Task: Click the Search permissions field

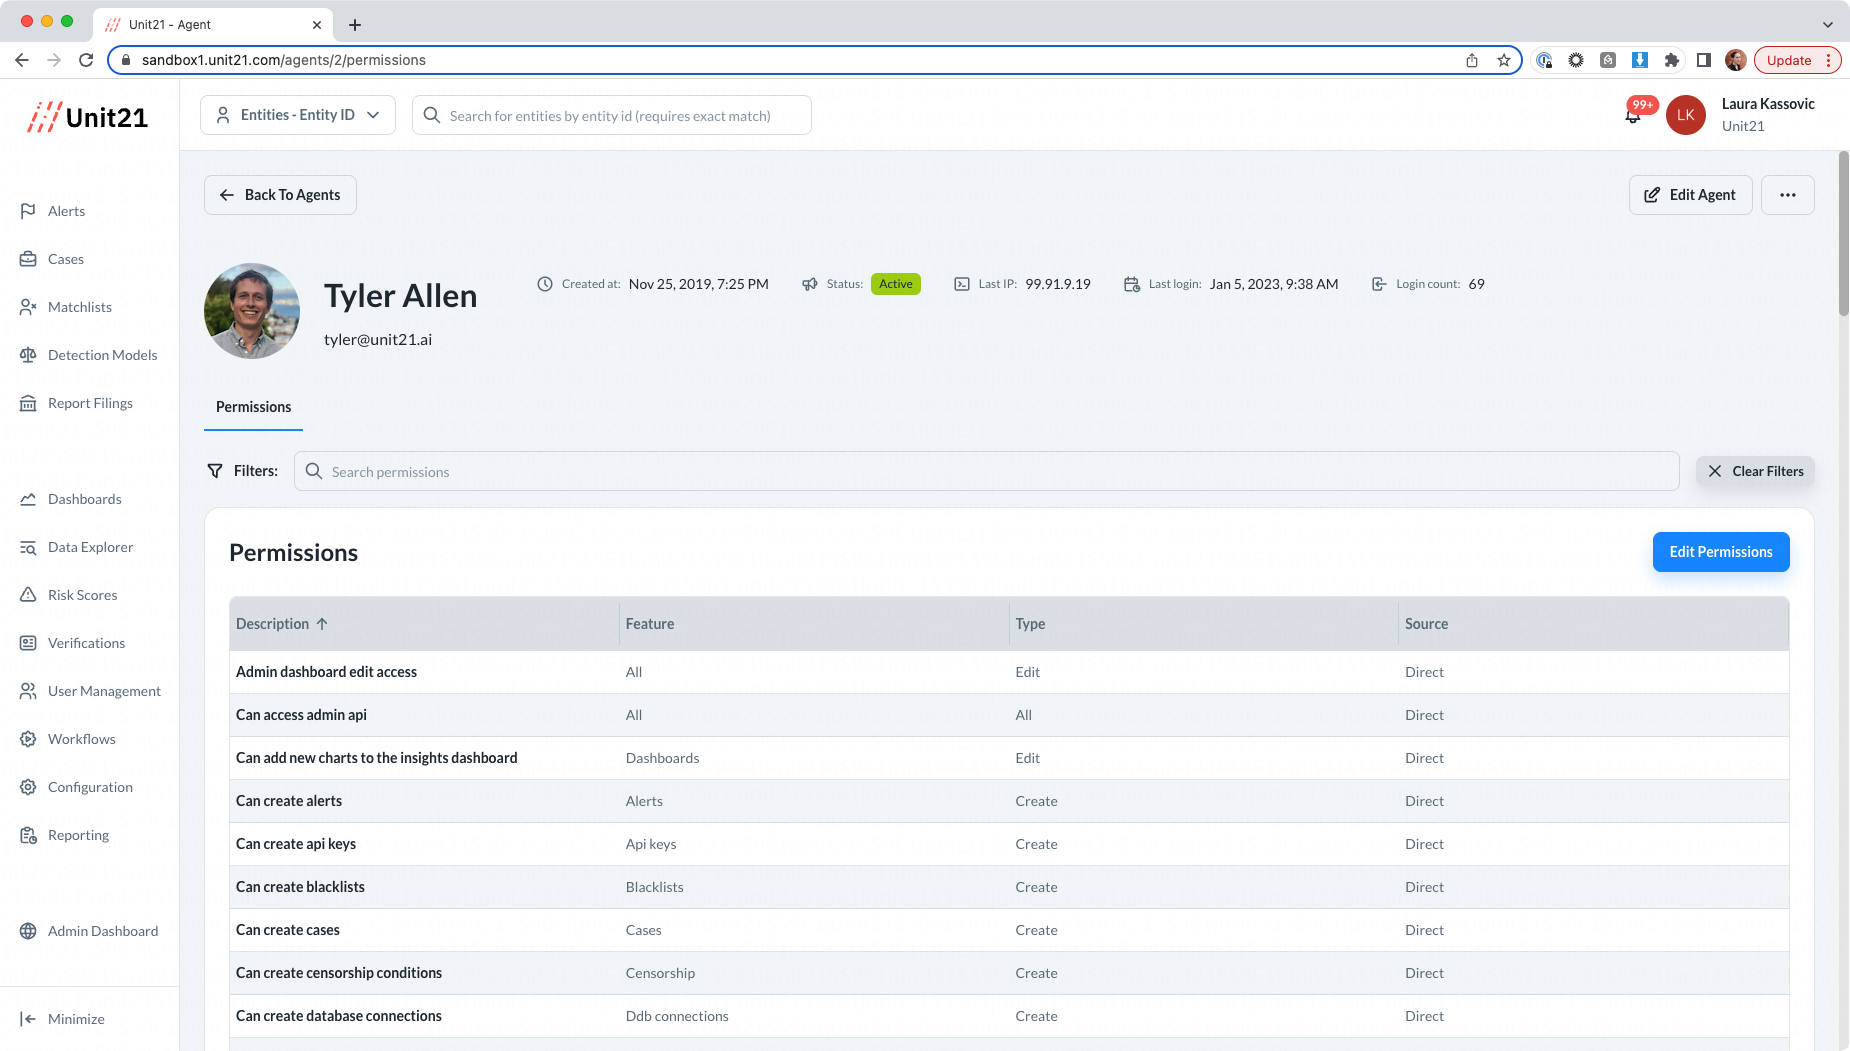Action: 986,471
